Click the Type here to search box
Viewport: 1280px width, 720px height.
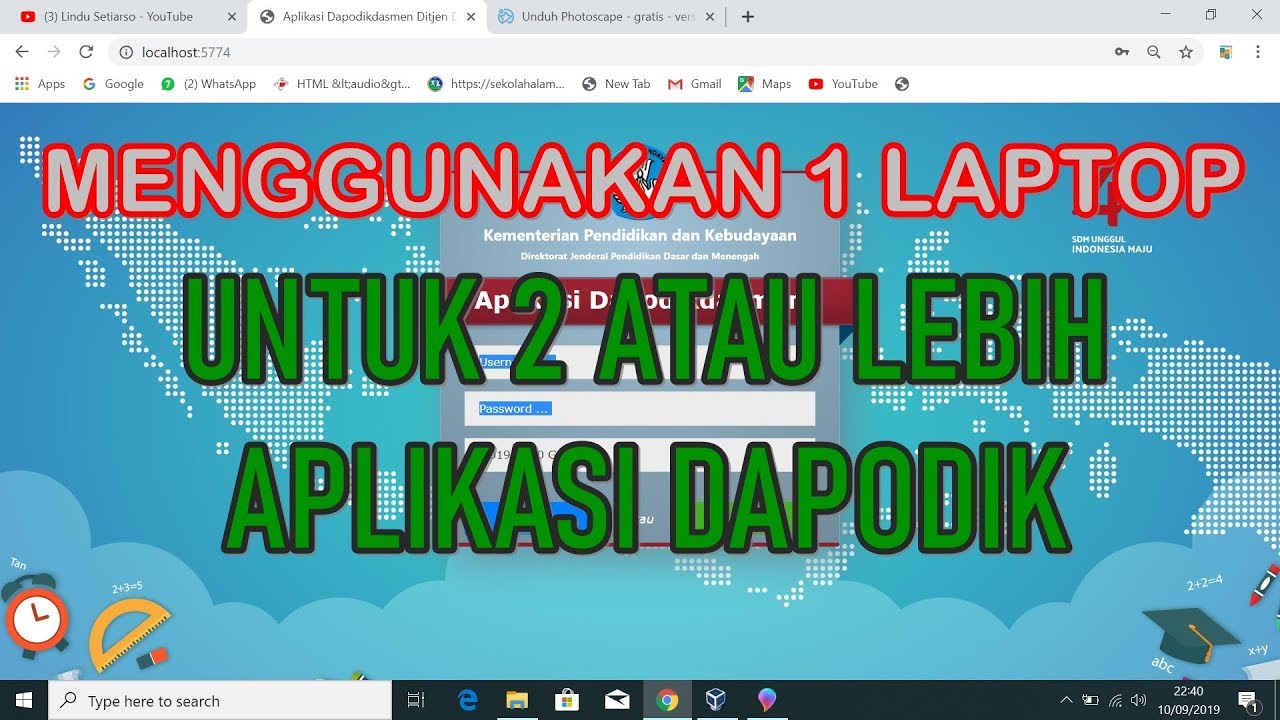click(x=220, y=700)
